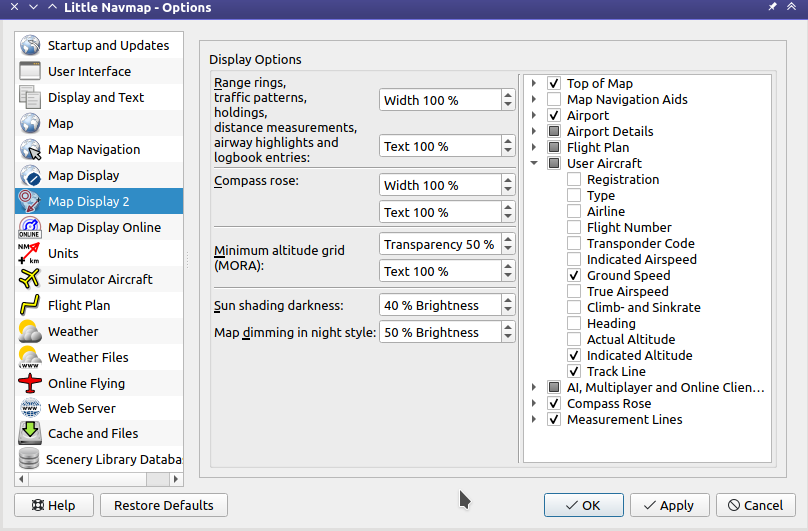Image resolution: width=808 pixels, height=531 pixels.
Task: Cancel the Options dialog
Action: [756, 505]
